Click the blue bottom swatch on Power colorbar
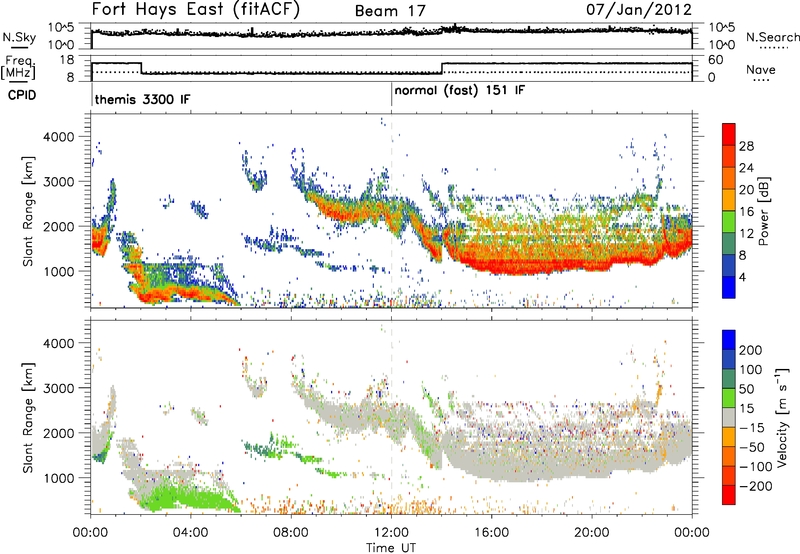The image size is (800, 554). point(729,287)
